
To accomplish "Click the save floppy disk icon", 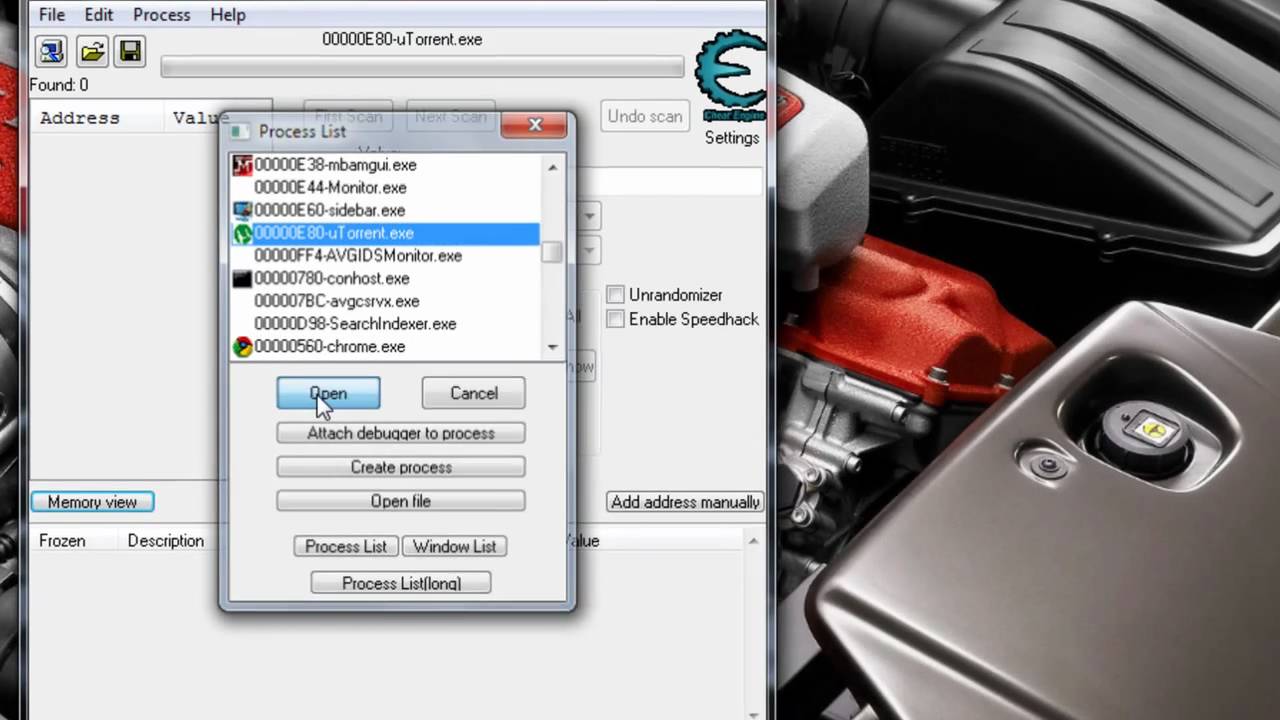I will point(130,51).
